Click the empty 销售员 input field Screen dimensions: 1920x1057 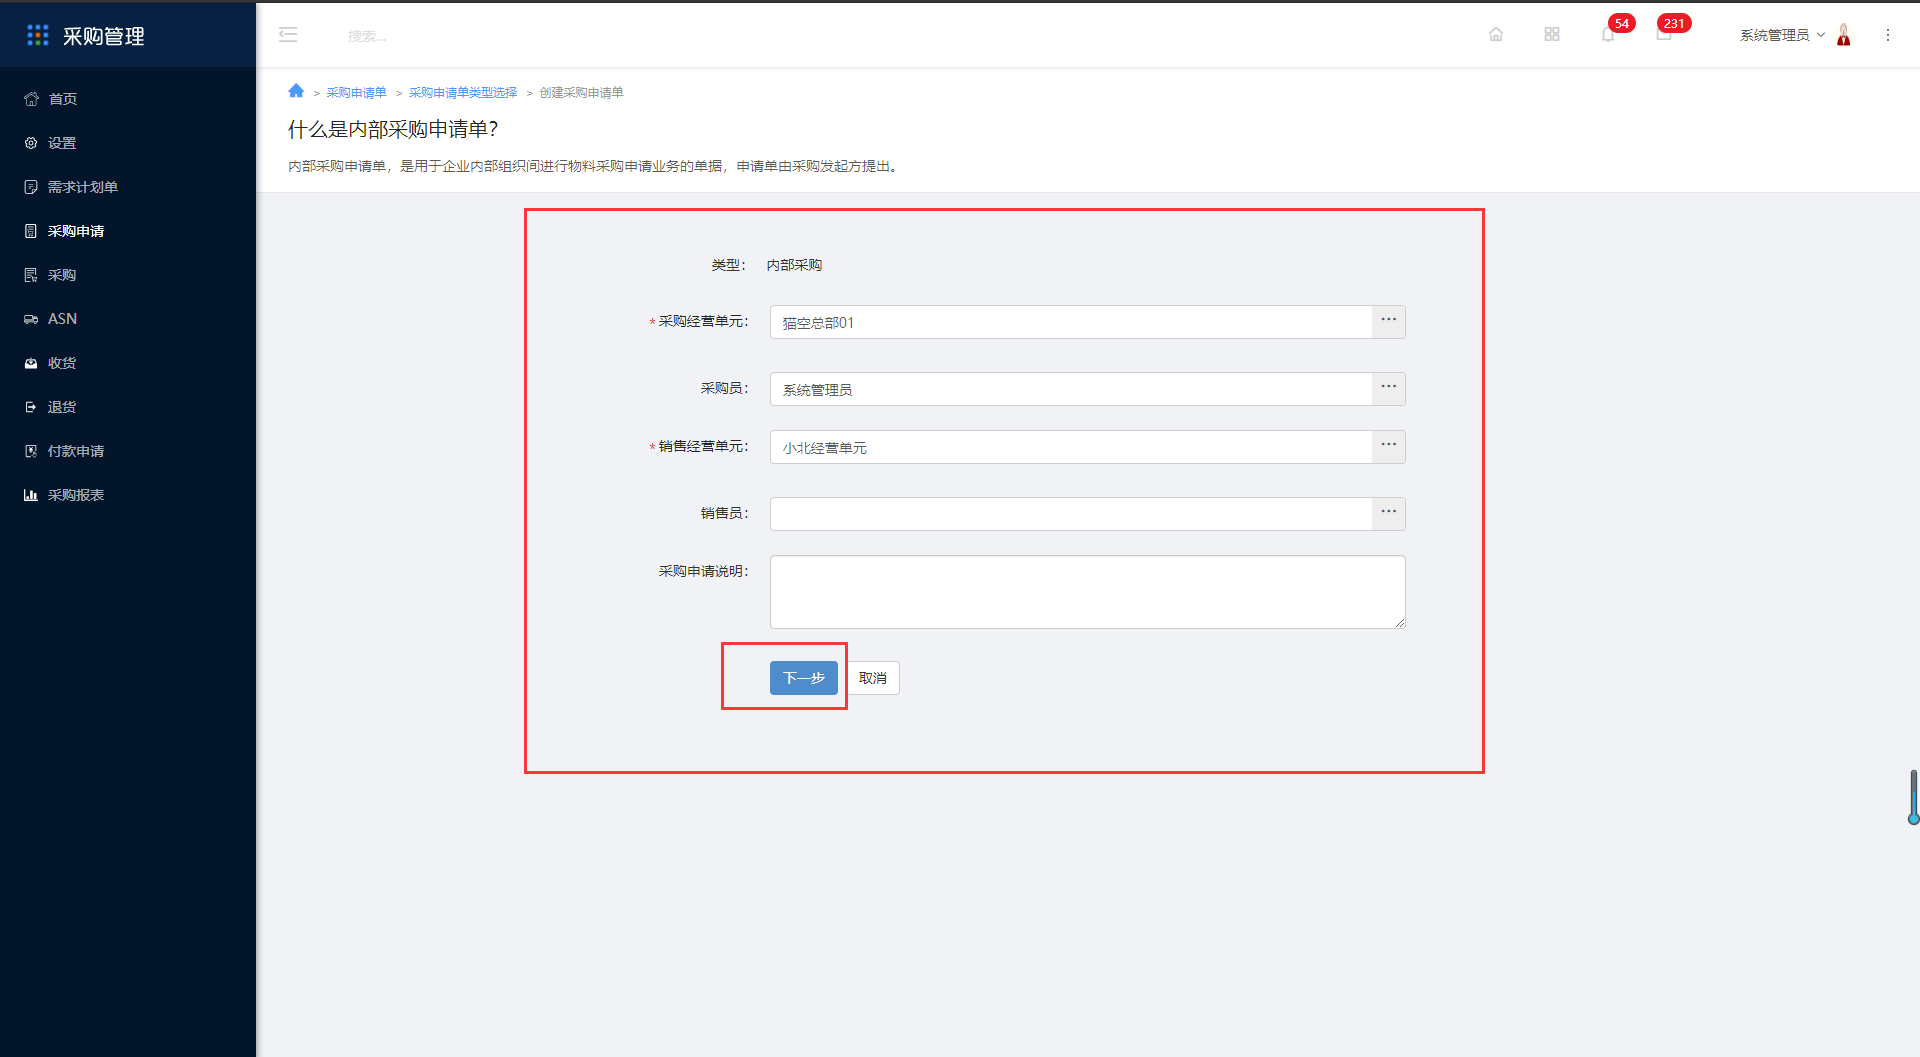point(1071,514)
